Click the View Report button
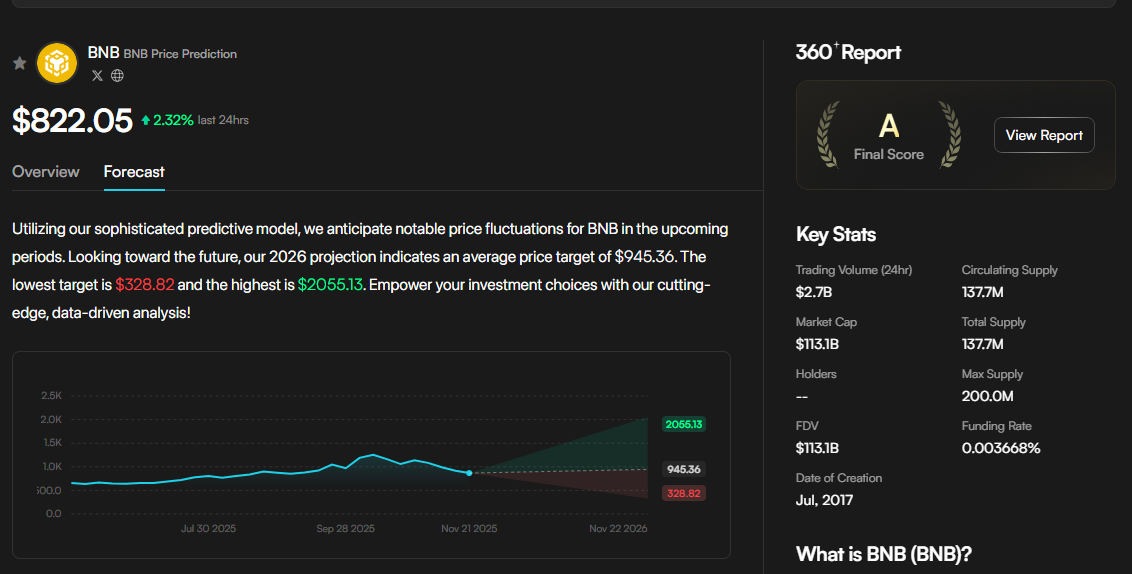 1044,135
